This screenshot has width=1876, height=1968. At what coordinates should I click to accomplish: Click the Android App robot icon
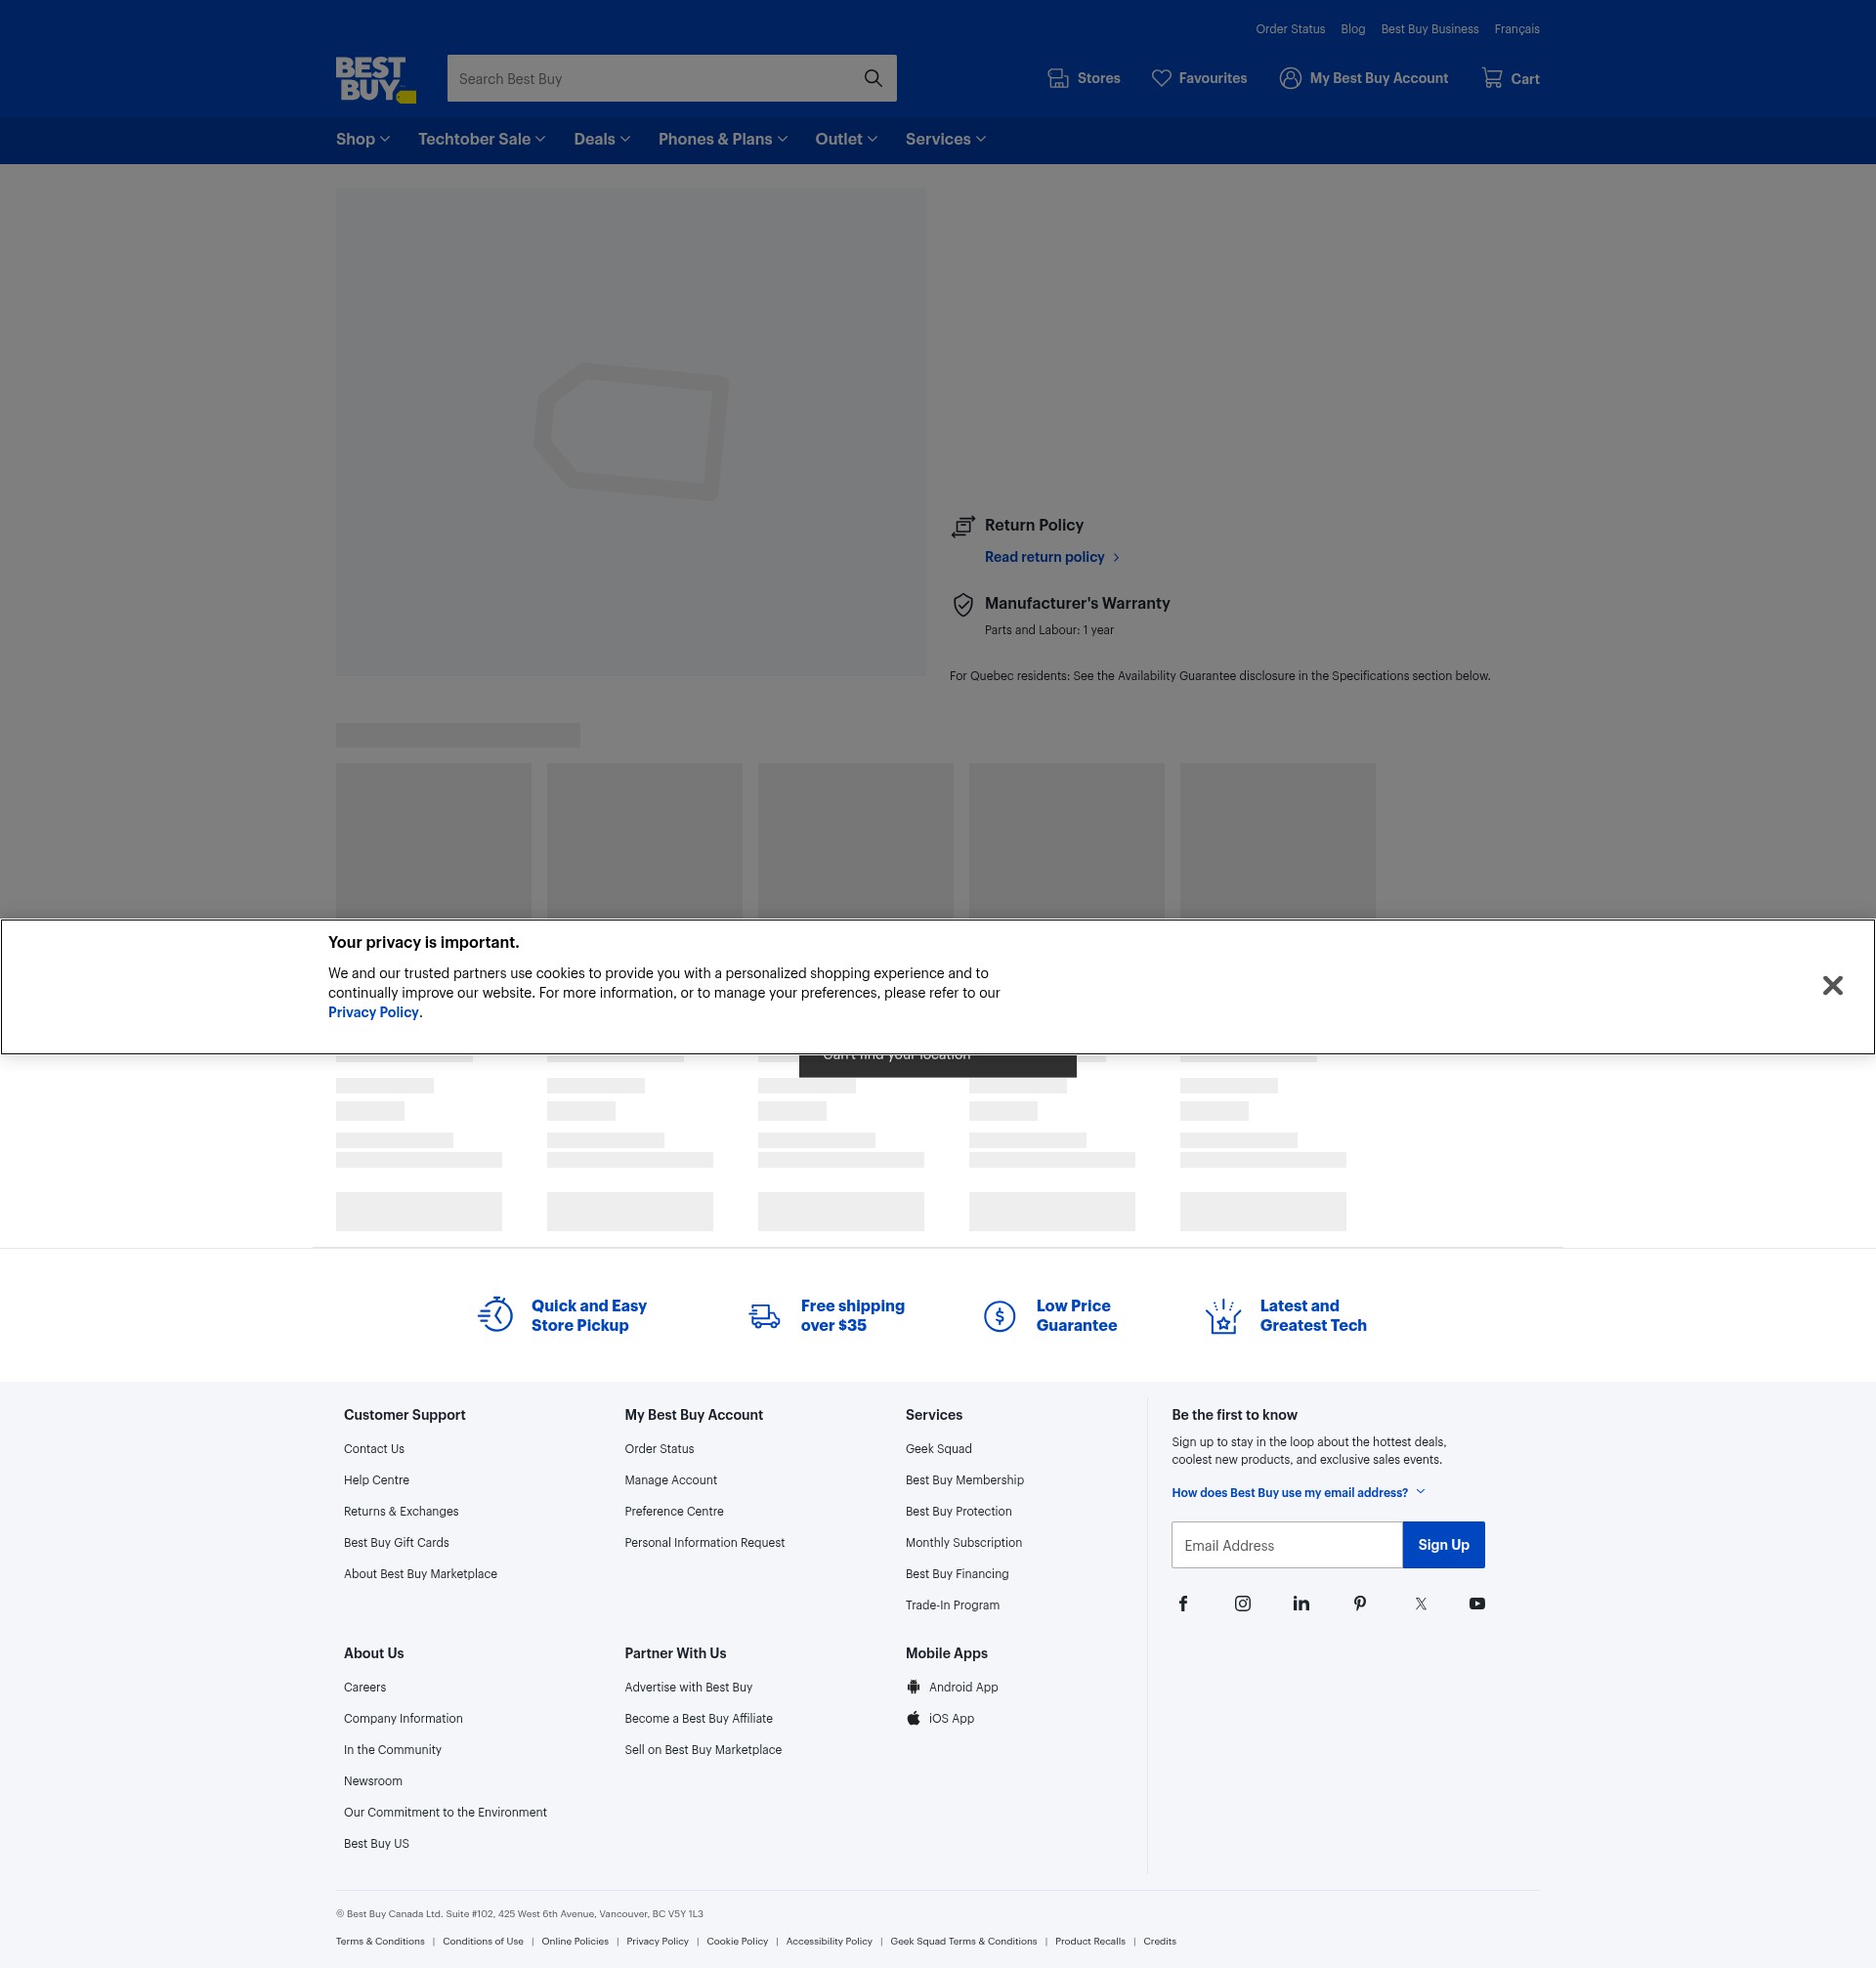click(913, 1687)
